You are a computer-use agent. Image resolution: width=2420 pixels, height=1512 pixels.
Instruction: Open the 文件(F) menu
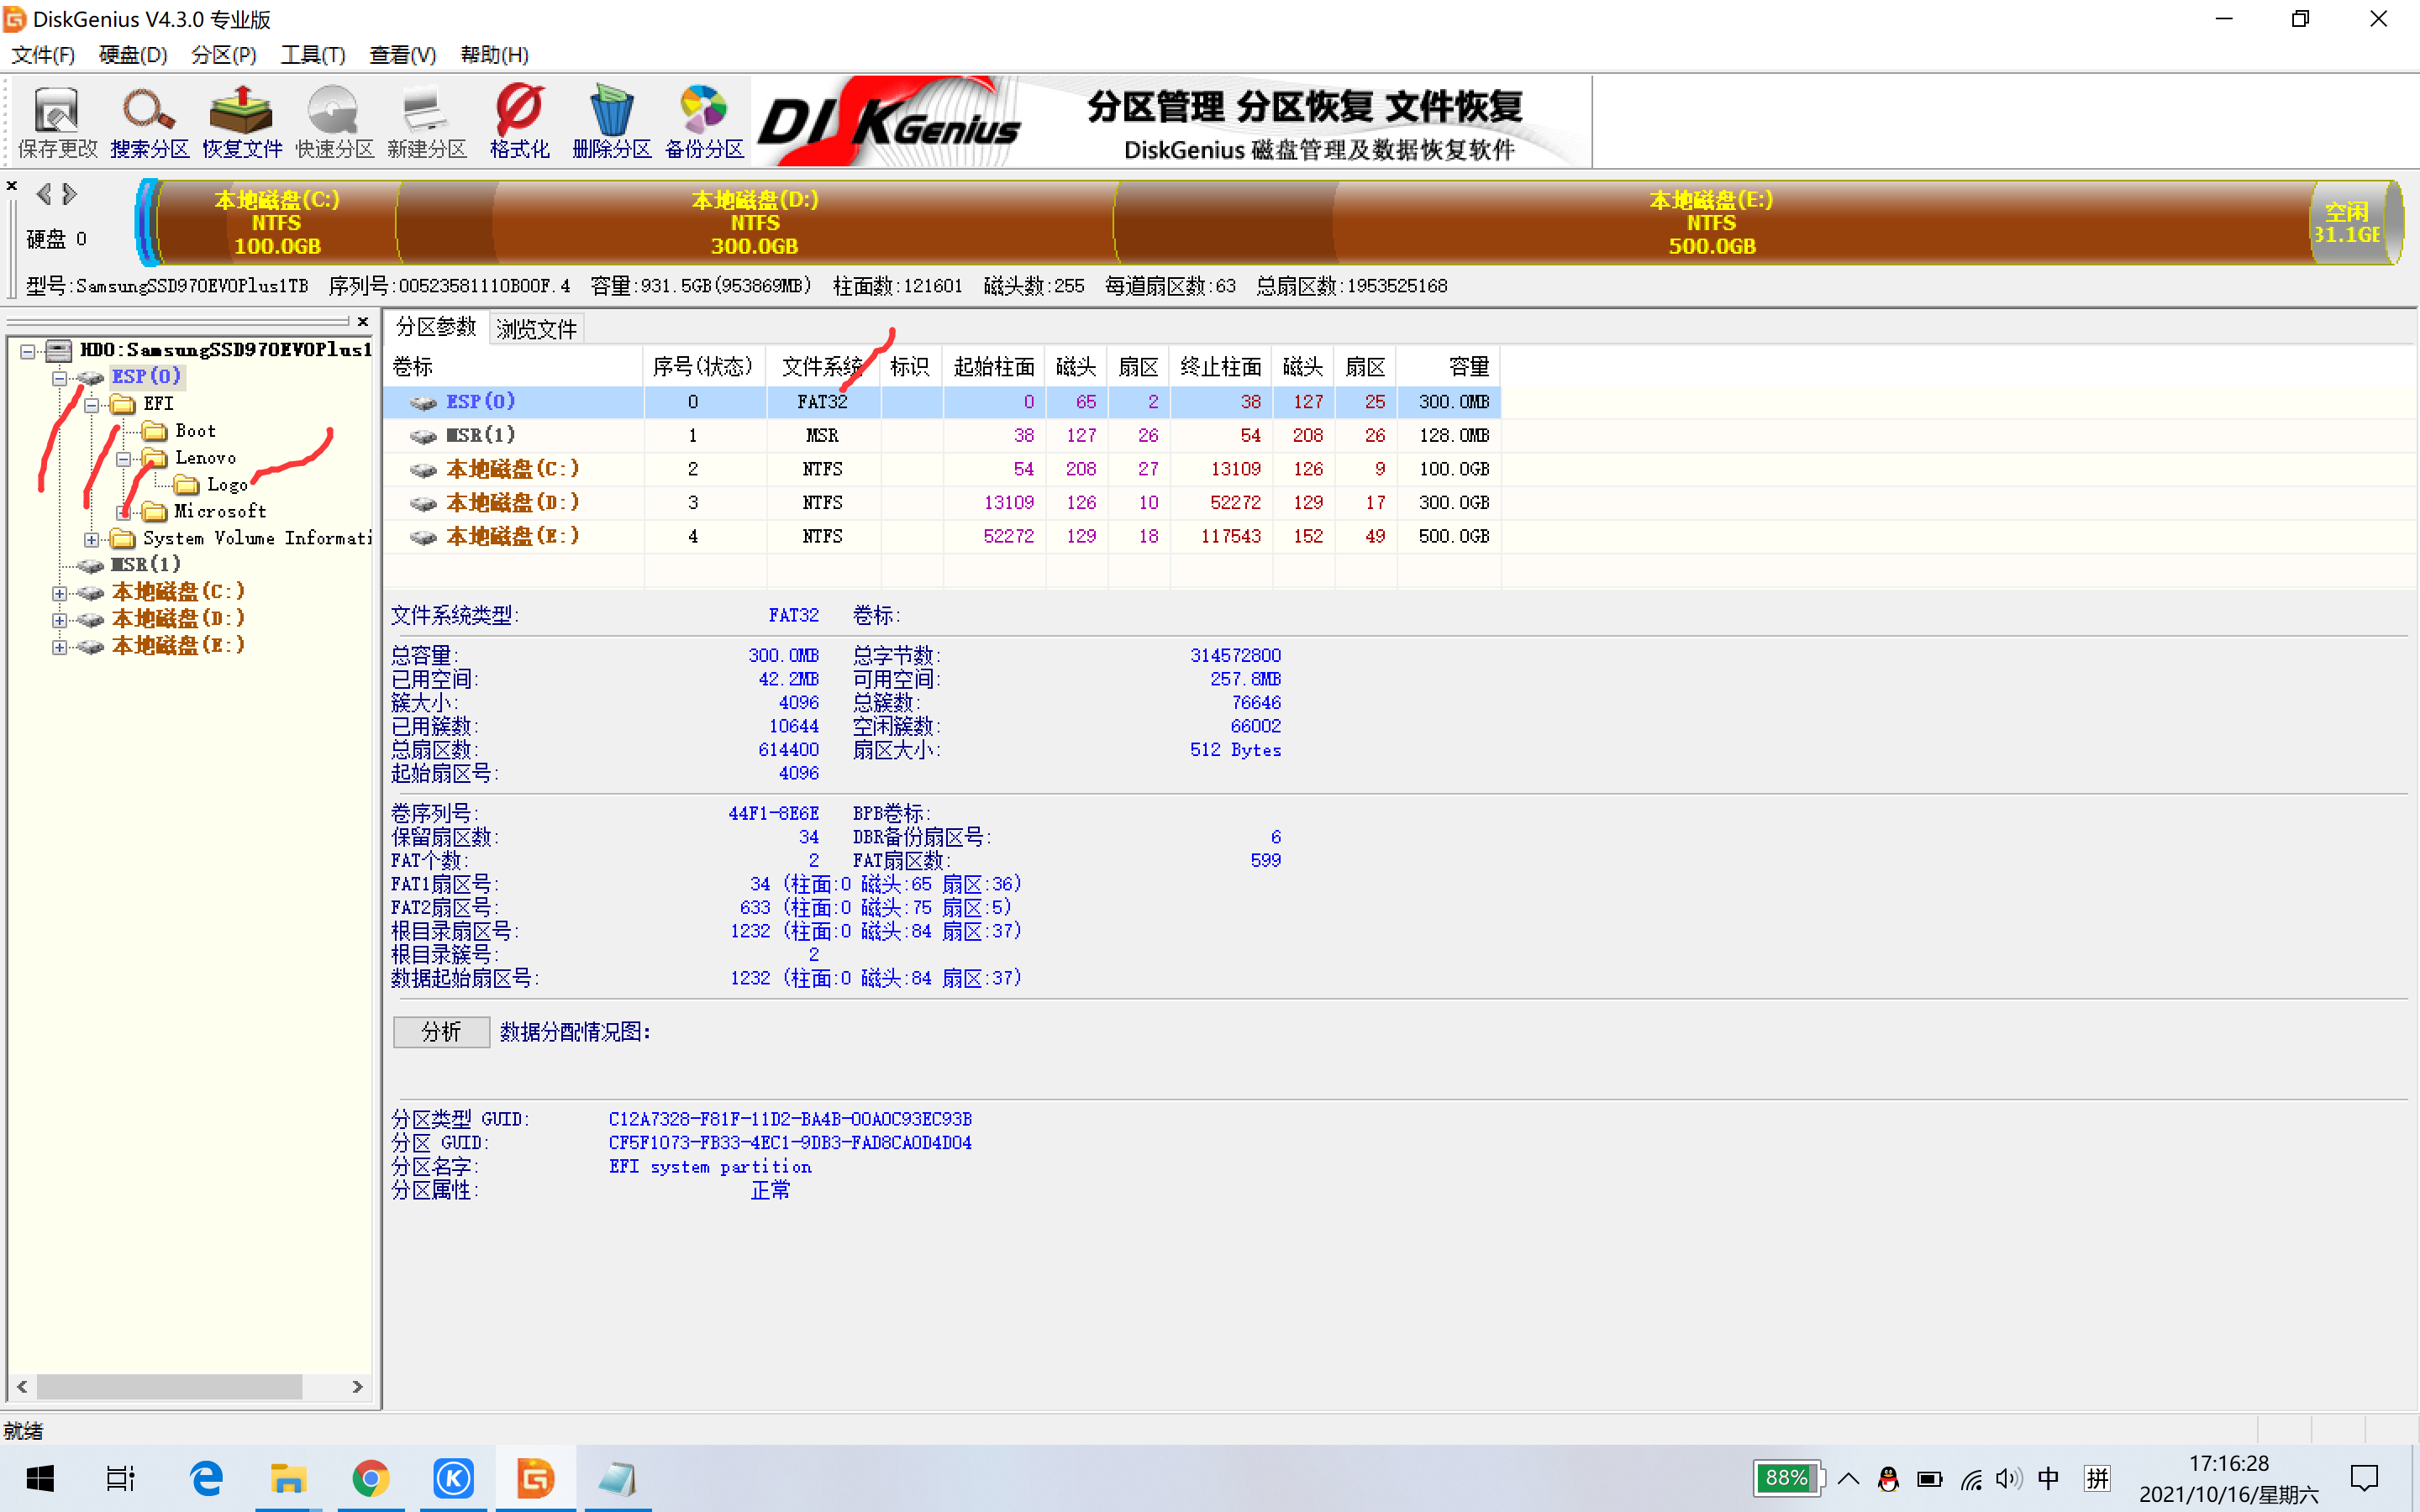point(43,55)
